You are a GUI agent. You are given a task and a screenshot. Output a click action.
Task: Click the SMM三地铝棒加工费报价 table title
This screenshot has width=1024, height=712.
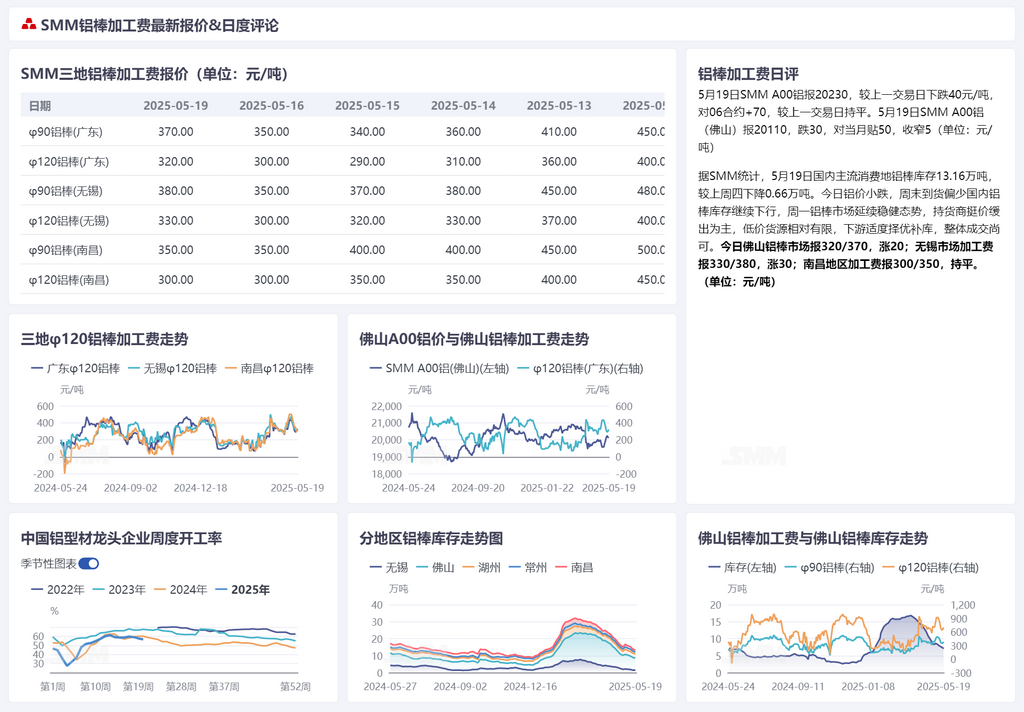tap(154, 74)
